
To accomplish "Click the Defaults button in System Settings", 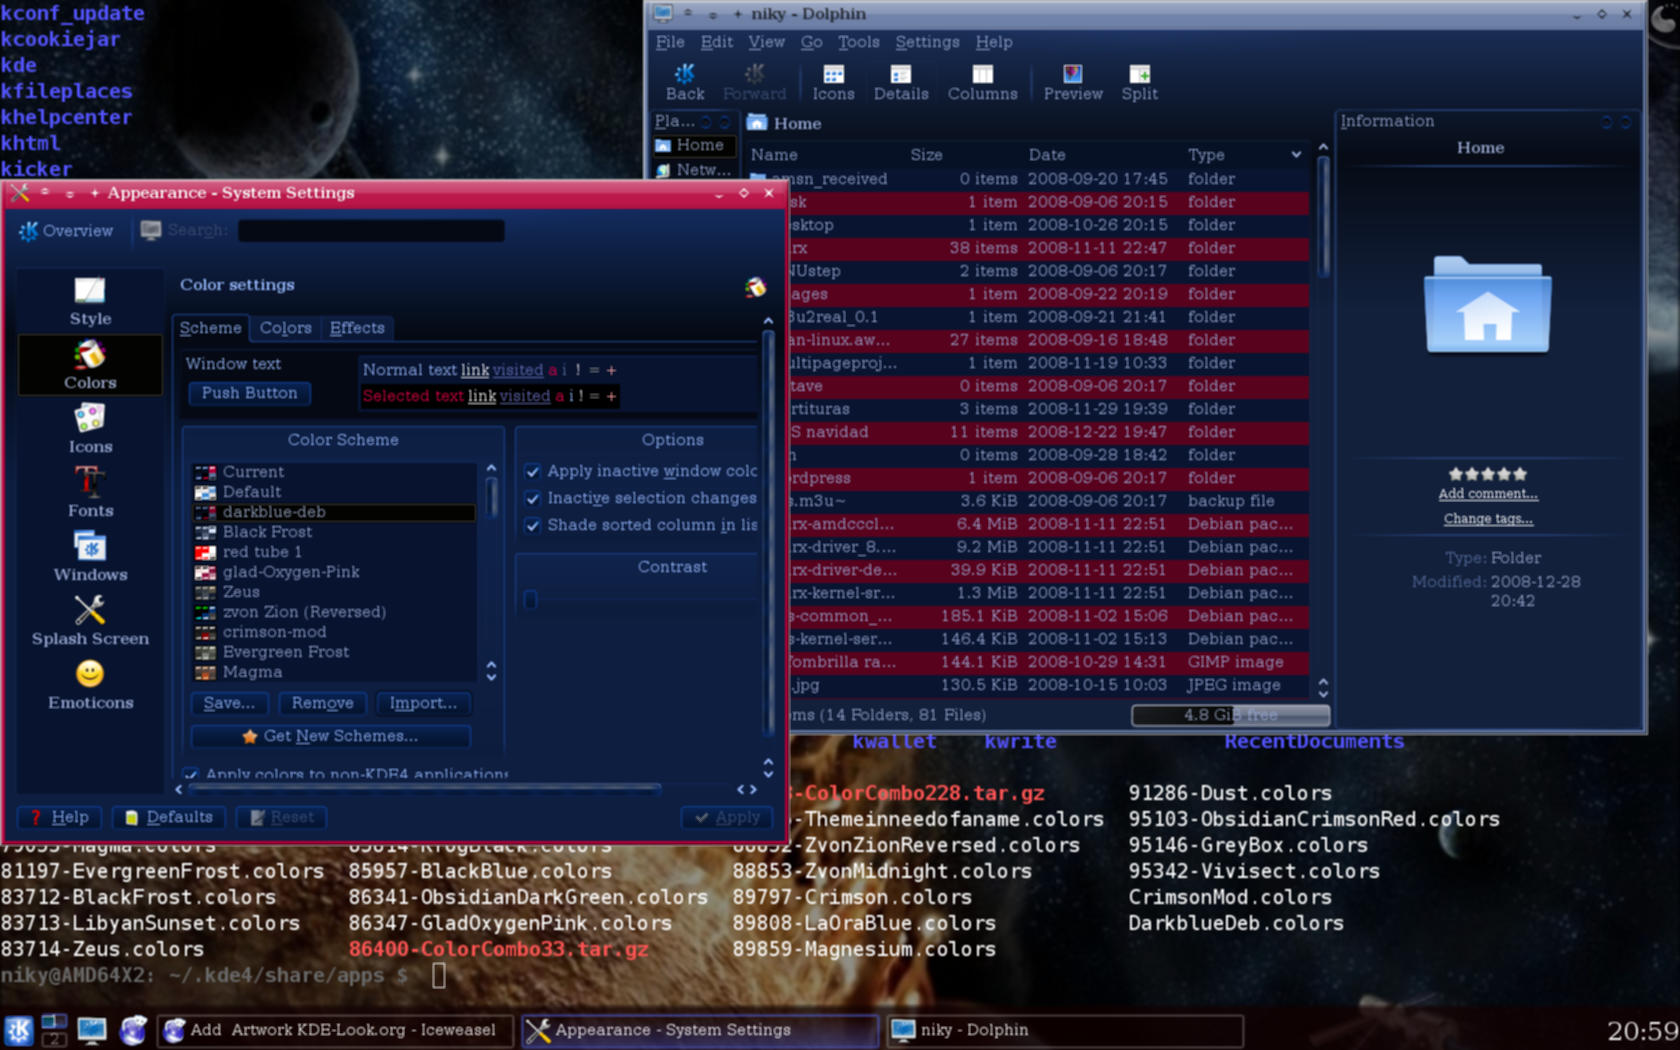I will click(169, 817).
